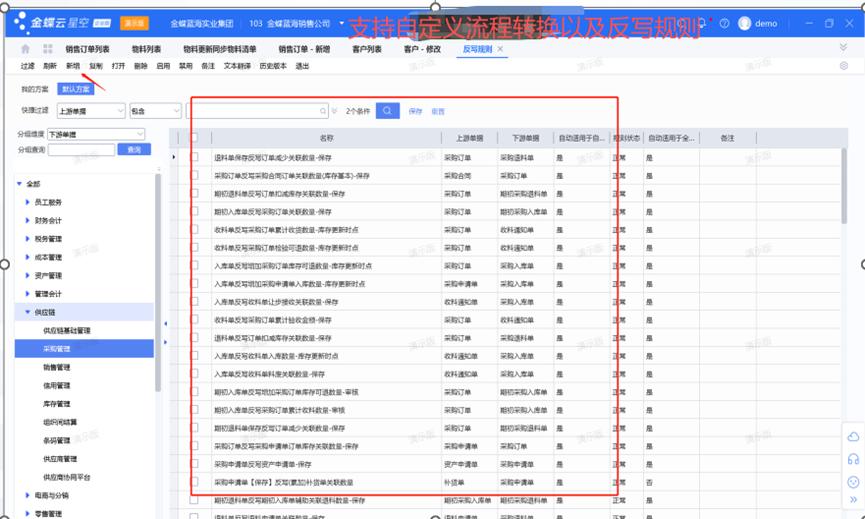Viewport: 865px width, 519px height.
Task: Click the quick filter text input
Action: point(257,111)
